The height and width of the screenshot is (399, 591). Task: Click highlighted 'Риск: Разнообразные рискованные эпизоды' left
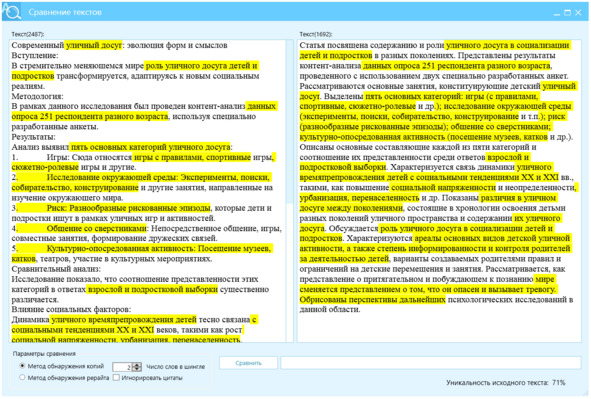[x=129, y=208]
